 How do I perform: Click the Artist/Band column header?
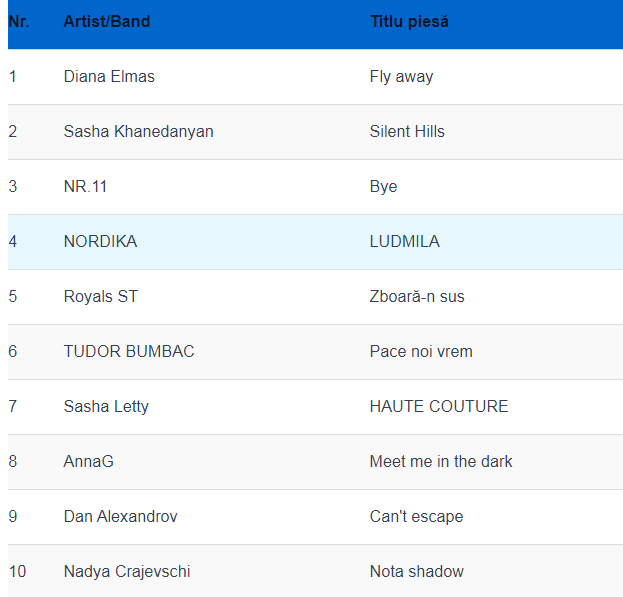pos(107,22)
